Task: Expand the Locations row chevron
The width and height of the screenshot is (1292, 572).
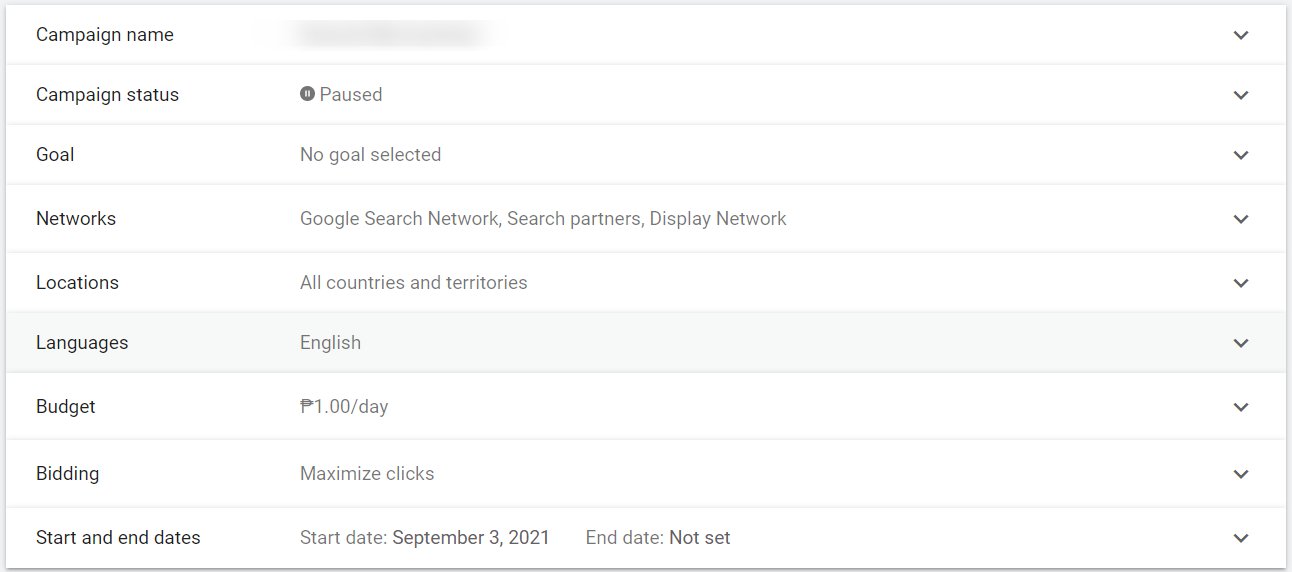Action: (x=1241, y=283)
